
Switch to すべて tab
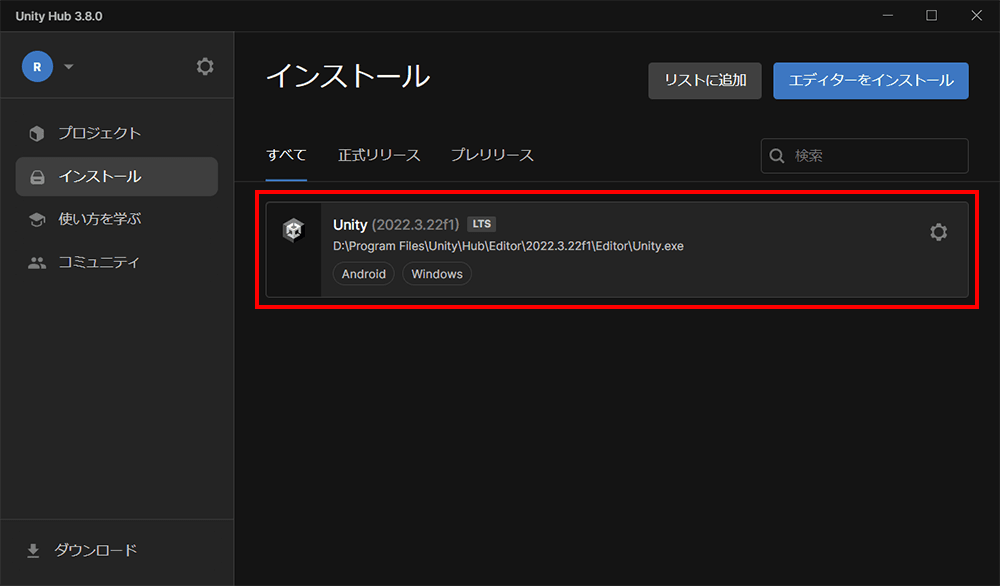(x=286, y=155)
